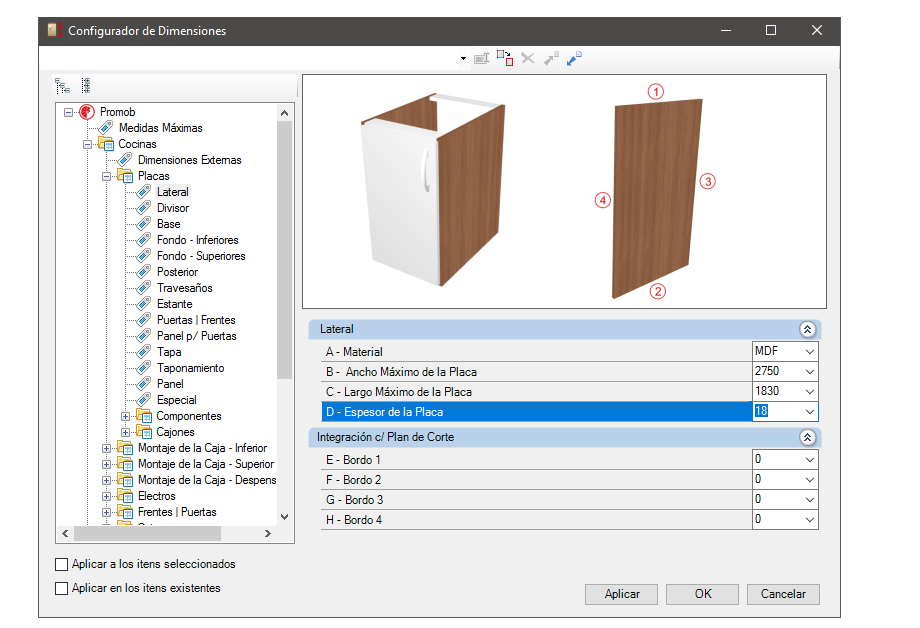Click the greyed rename toolbar icon
The width and height of the screenshot is (920, 628).
[x=482, y=59]
